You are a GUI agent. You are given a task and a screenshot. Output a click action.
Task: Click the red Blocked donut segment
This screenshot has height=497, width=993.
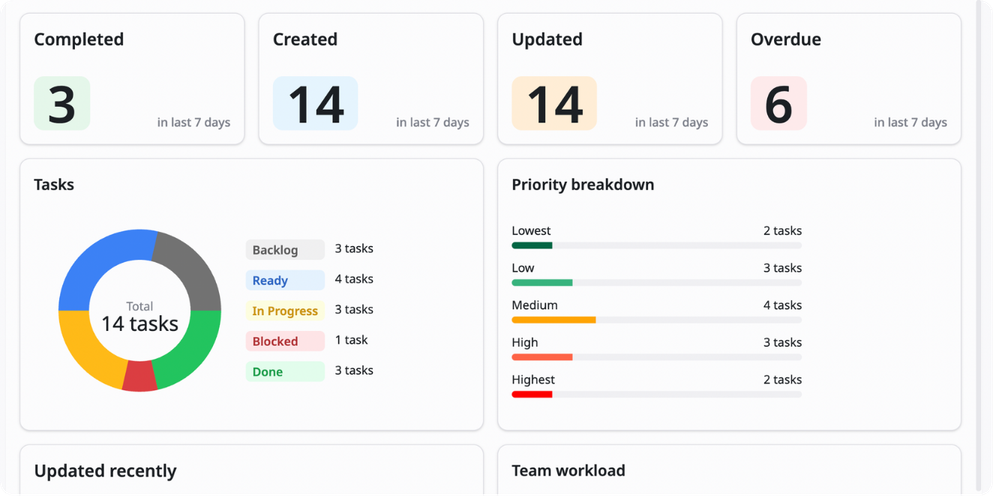(x=139, y=376)
